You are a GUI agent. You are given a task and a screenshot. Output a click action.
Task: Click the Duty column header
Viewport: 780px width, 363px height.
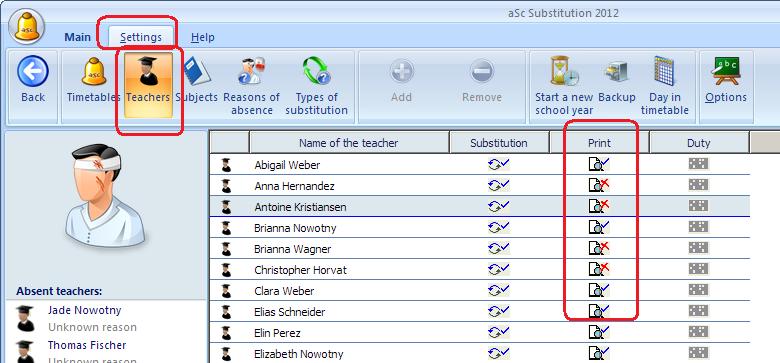pyautogui.click(x=699, y=143)
